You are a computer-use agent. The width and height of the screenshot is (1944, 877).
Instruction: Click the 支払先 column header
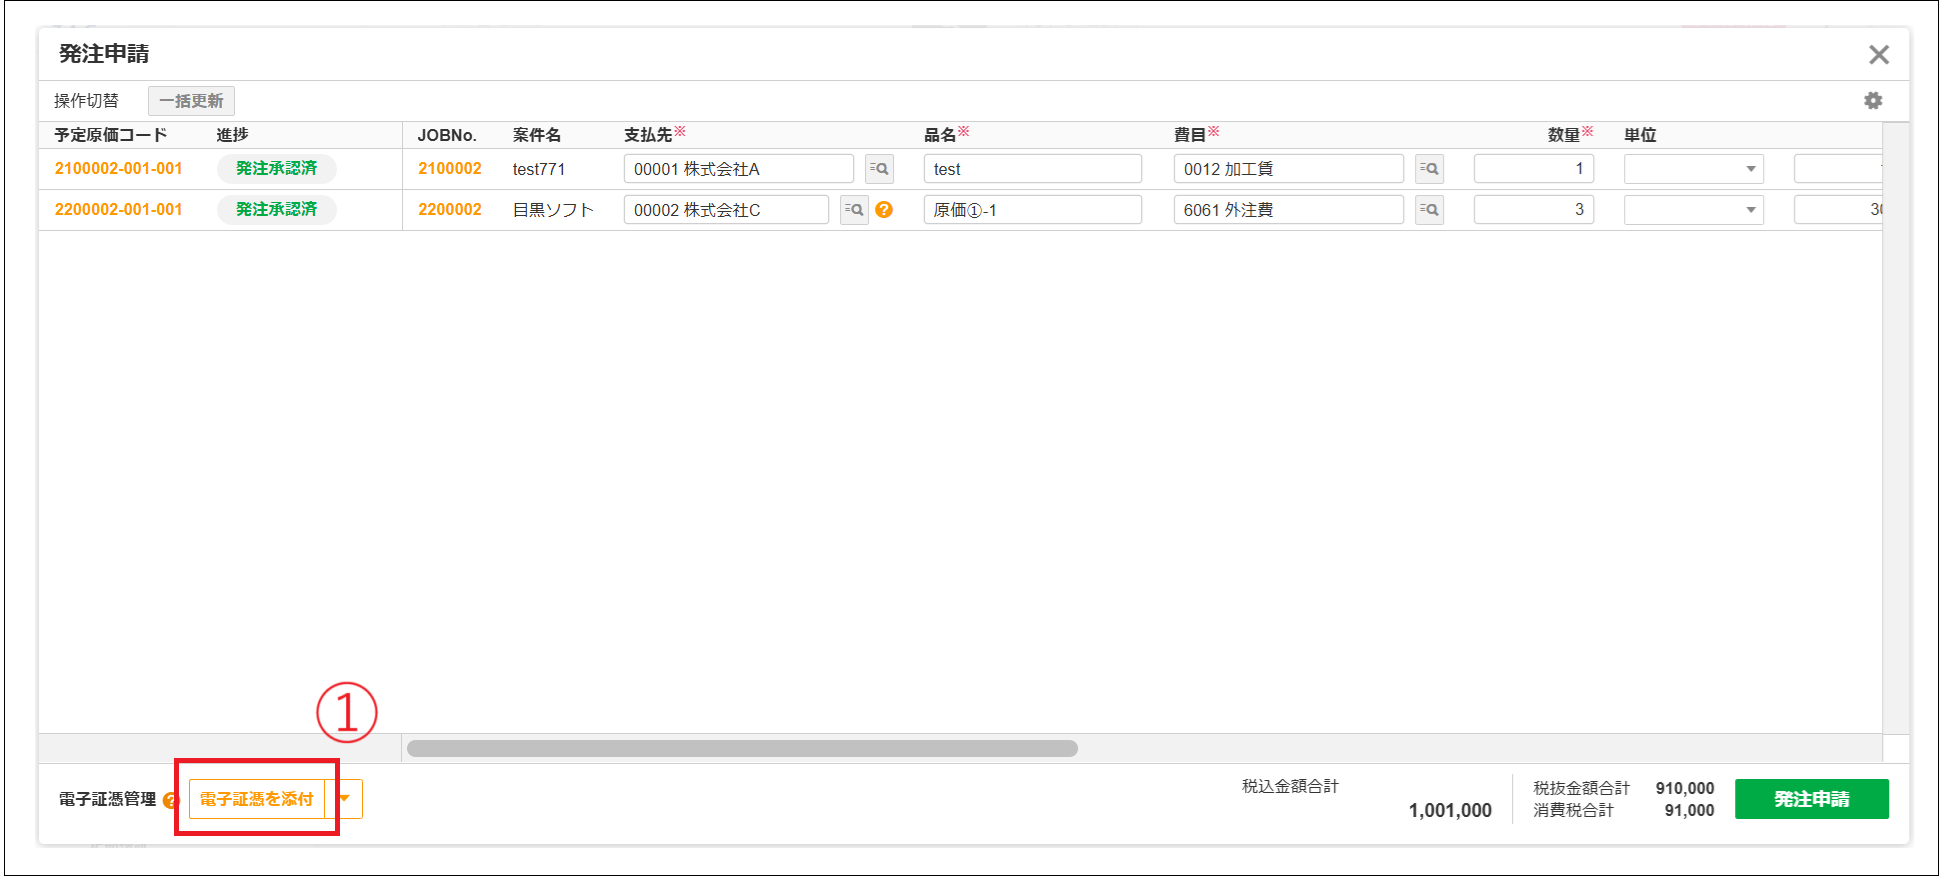pyautogui.click(x=648, y=135)
